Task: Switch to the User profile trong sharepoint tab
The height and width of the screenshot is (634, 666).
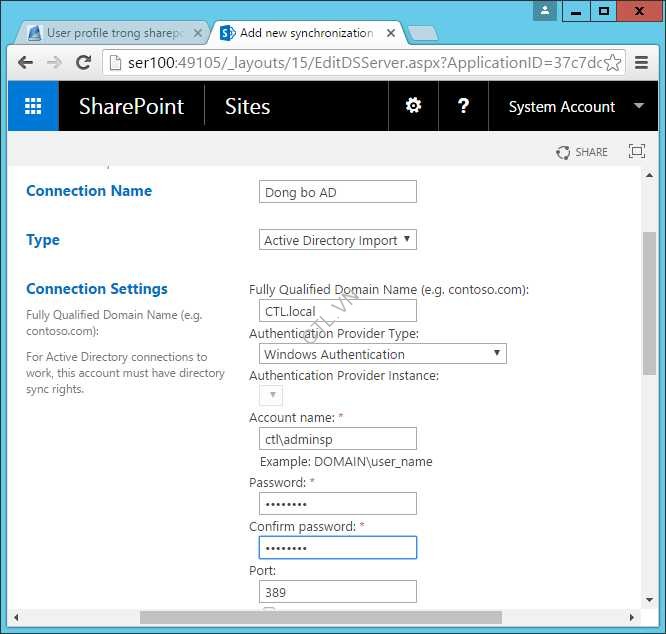Action: click(112, 33)
